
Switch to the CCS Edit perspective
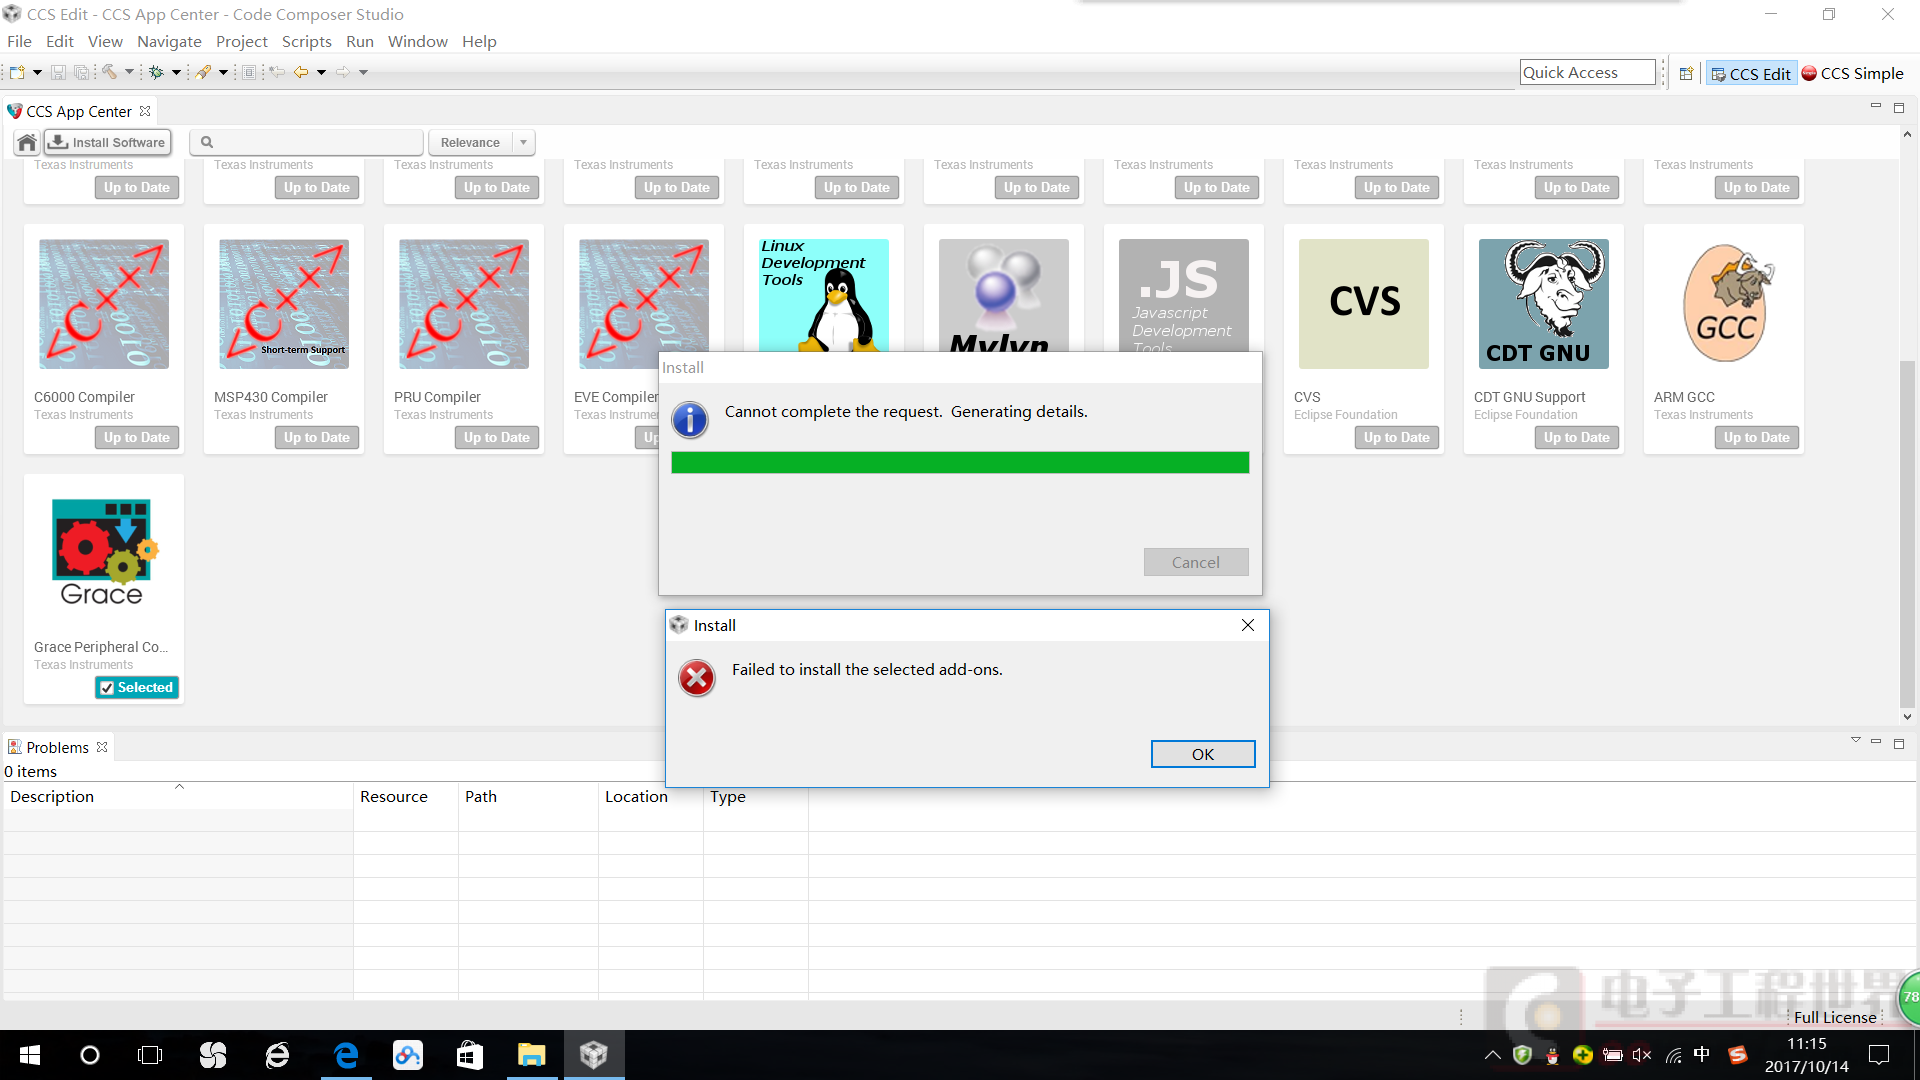(x=1751, y=73)
